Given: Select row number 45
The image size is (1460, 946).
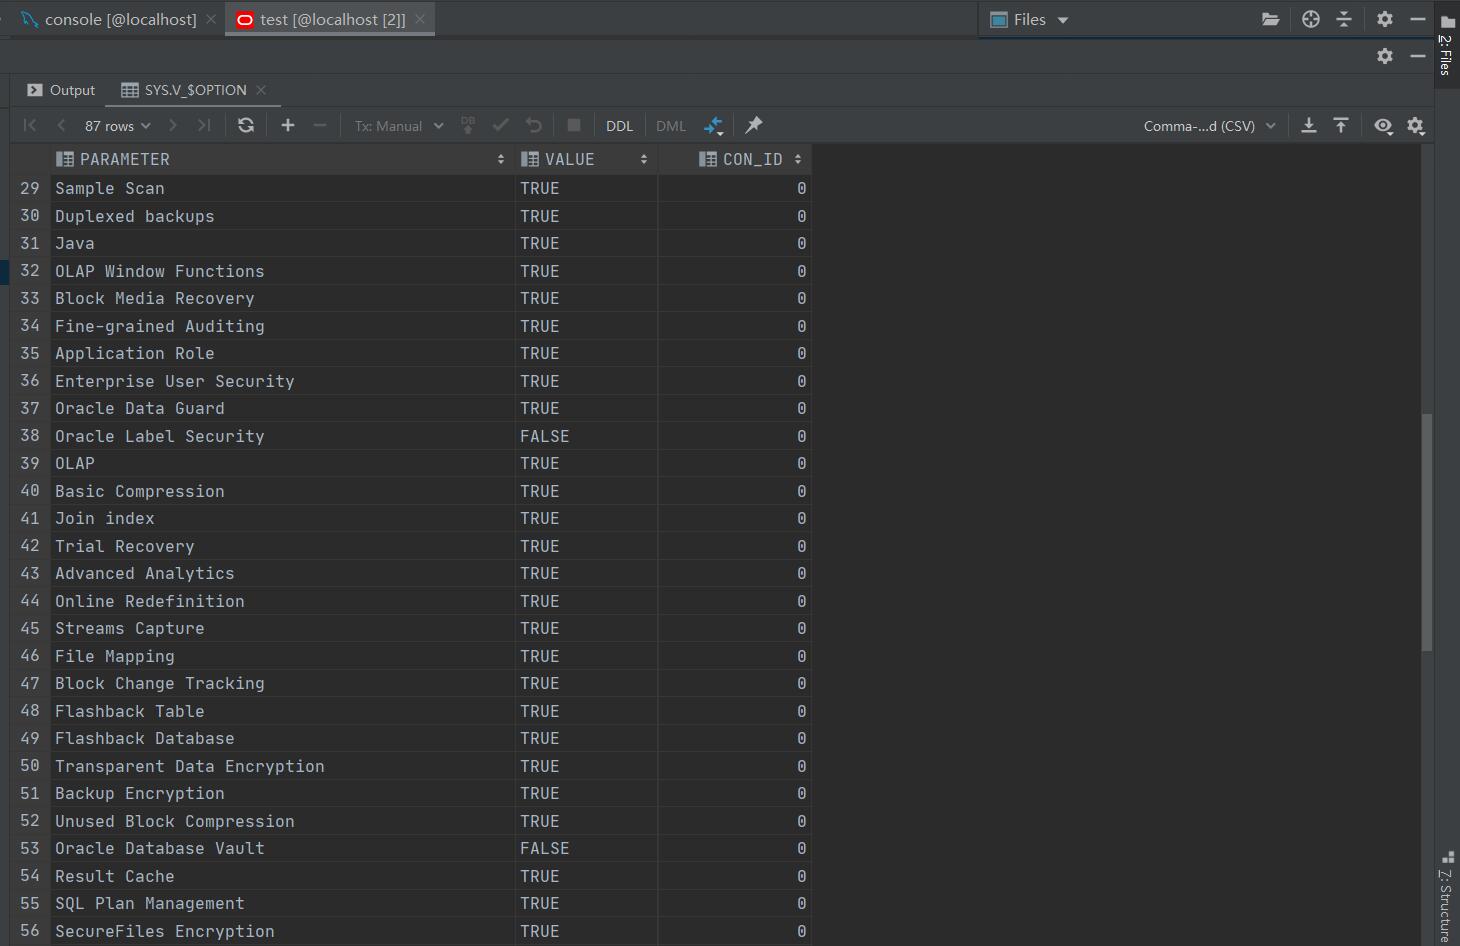Looking at the screenshot, I should tap(29, 628).
